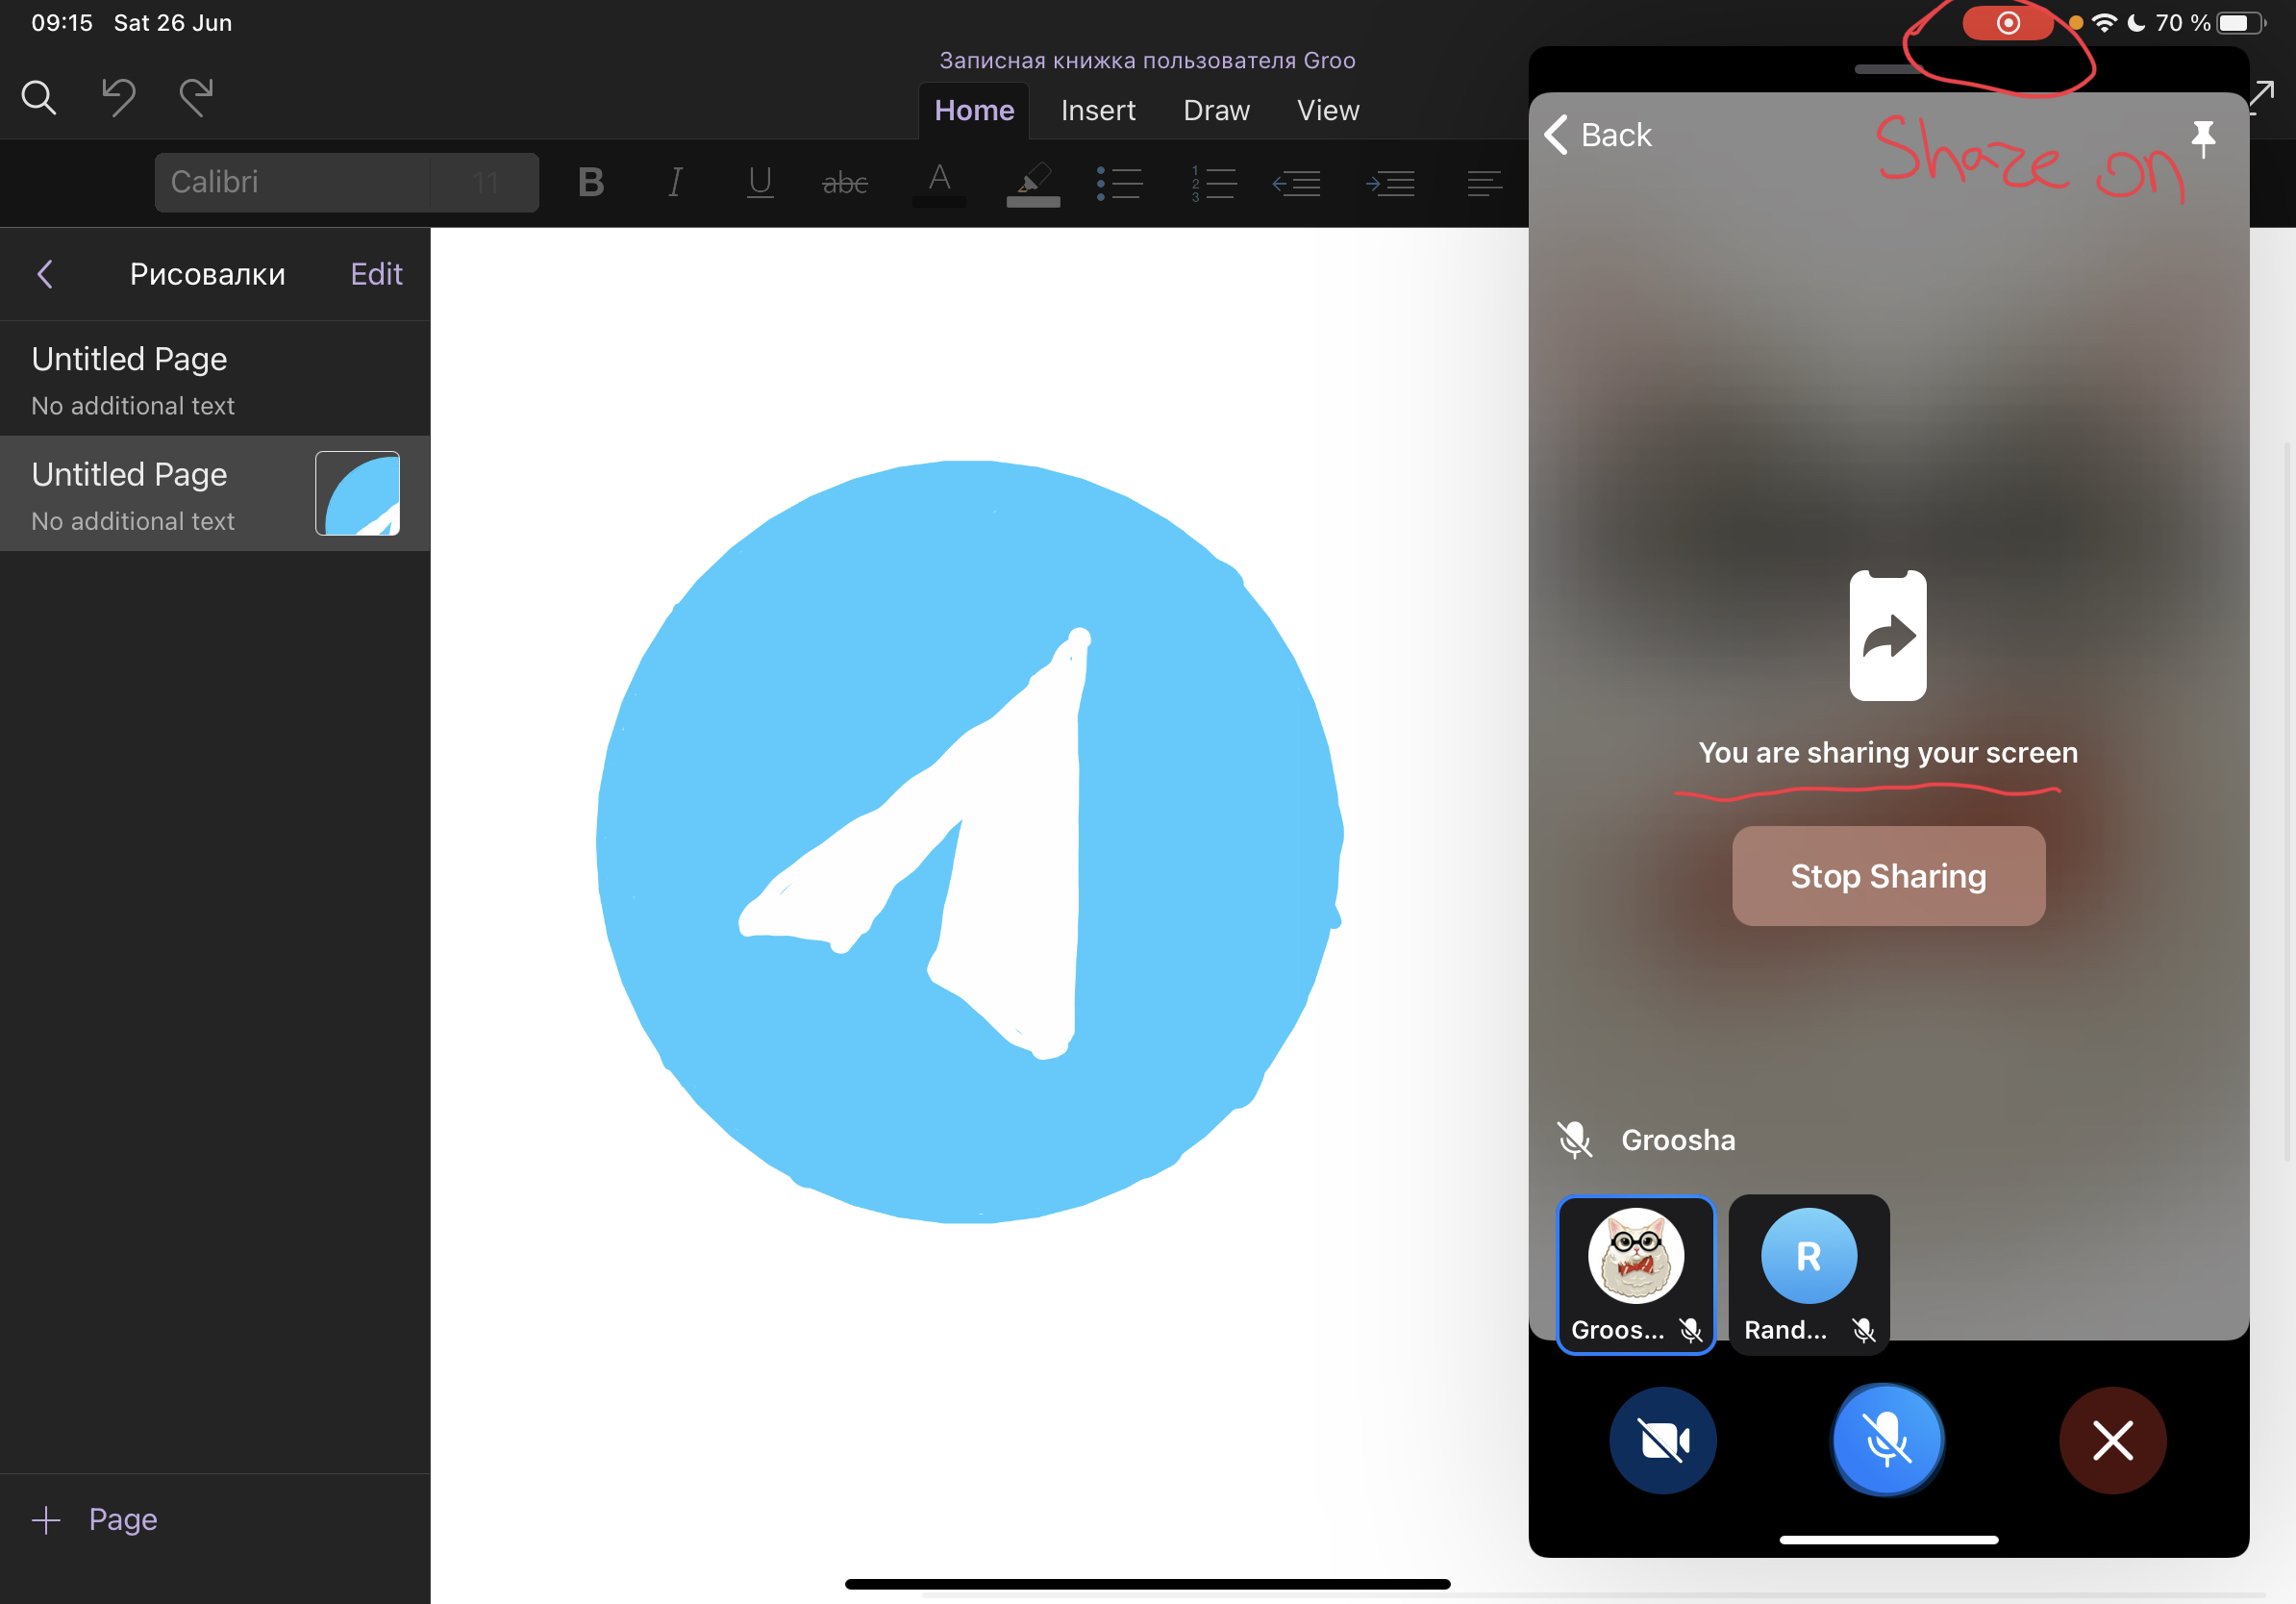Click the redo arrow icon

coord(196,97)
